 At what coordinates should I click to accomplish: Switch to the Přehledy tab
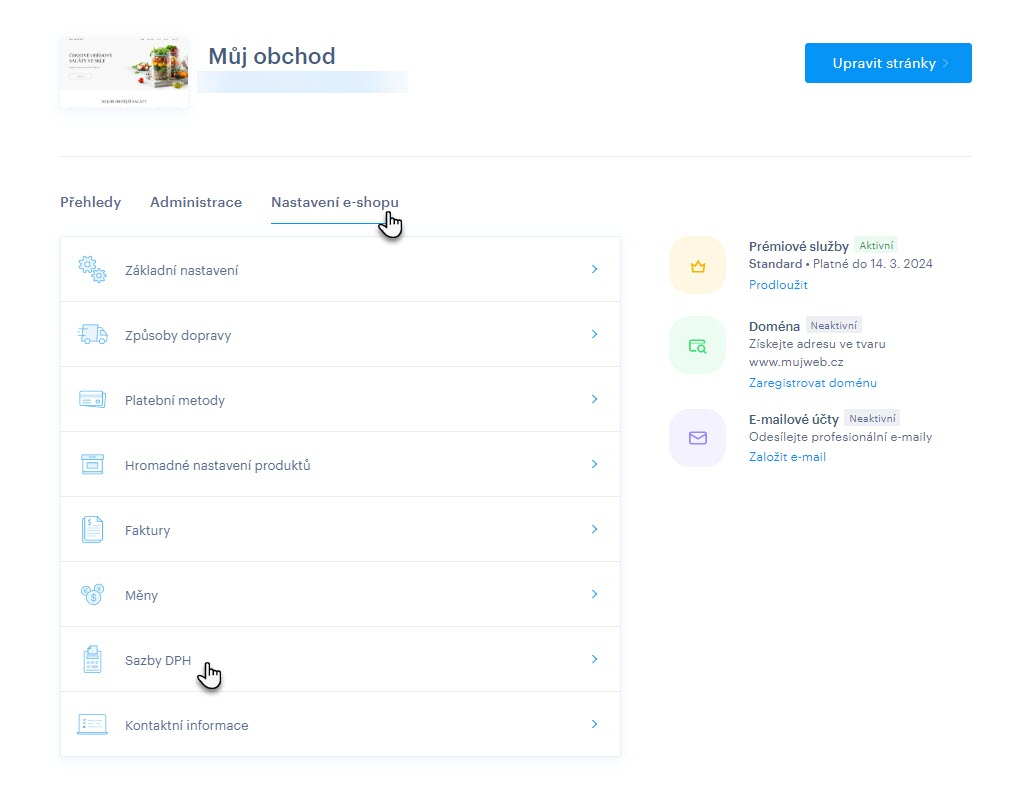(x=90, y=202)
